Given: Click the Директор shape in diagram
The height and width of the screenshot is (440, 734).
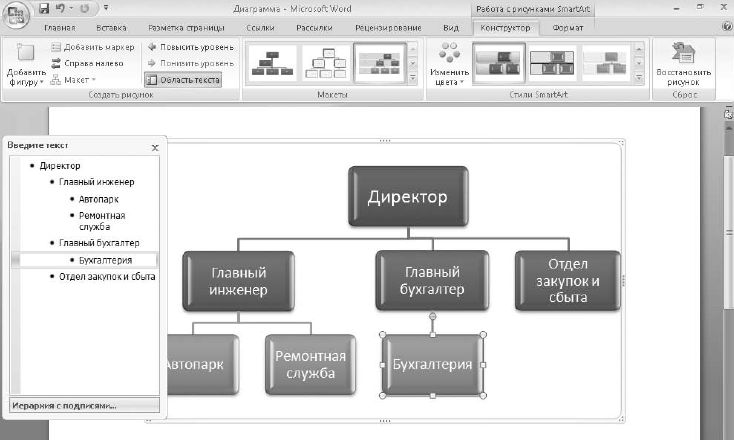Looking at the screenshot, I should [x=408, y=197].
